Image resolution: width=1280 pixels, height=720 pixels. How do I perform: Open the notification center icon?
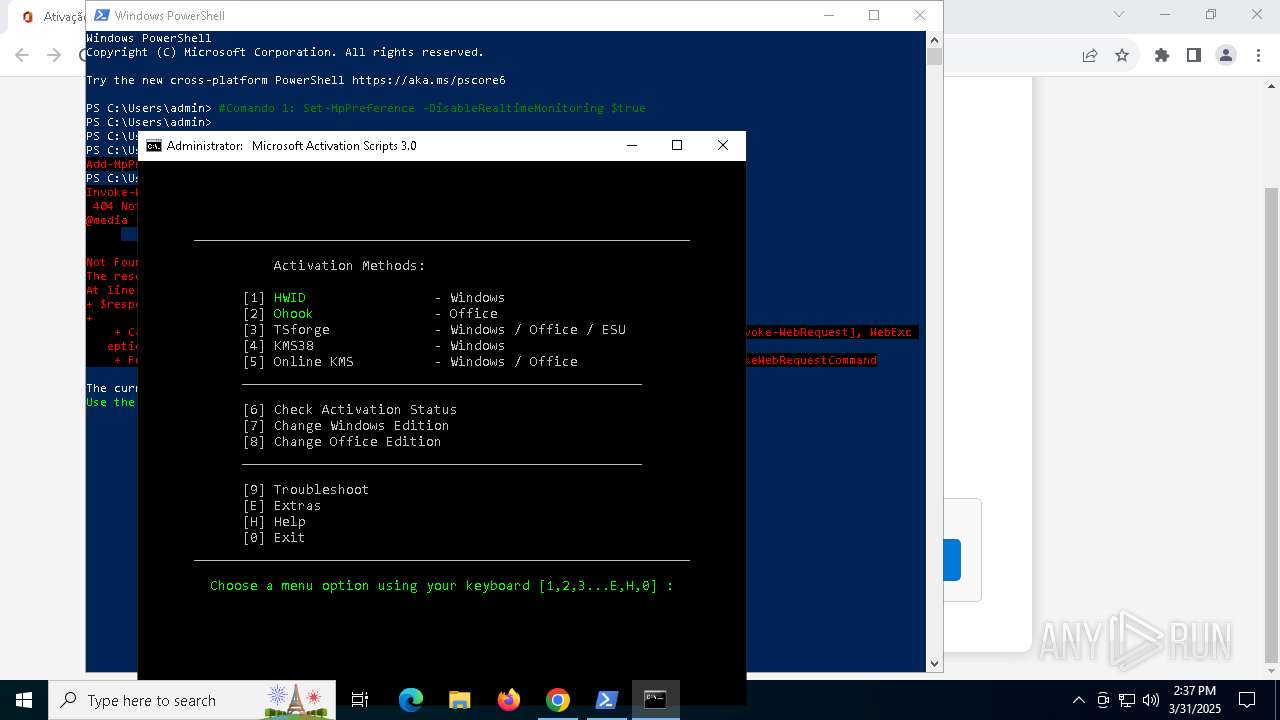[x=1247, y=700]
